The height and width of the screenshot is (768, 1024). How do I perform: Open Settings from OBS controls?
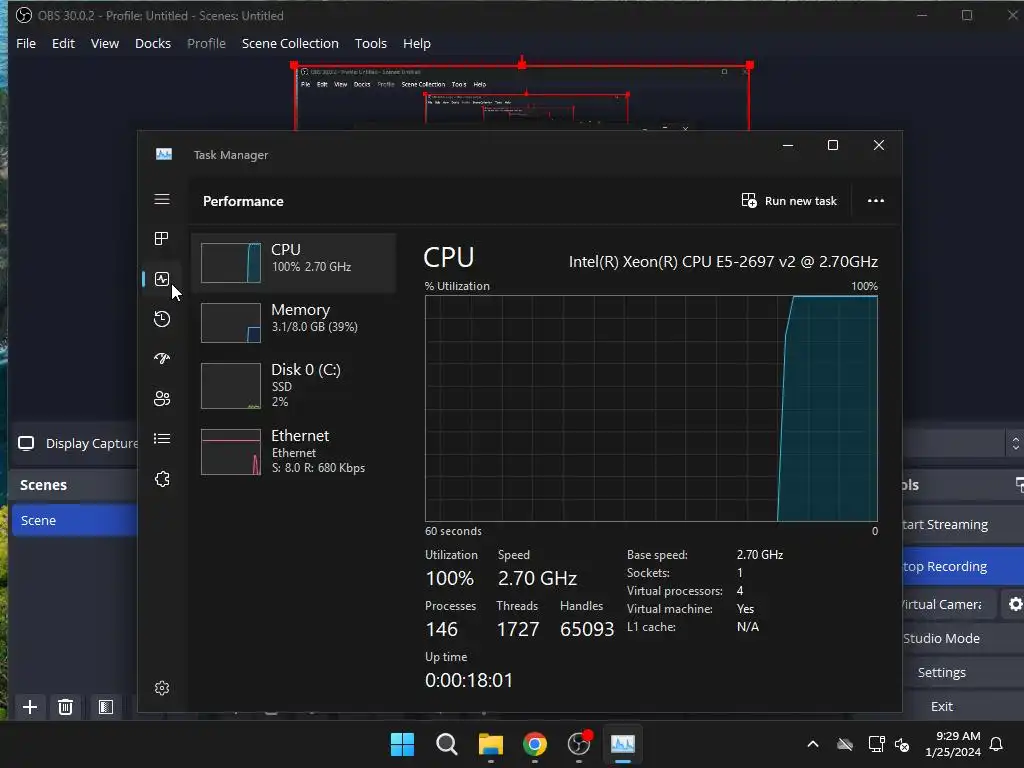click(x=963, y=672)
